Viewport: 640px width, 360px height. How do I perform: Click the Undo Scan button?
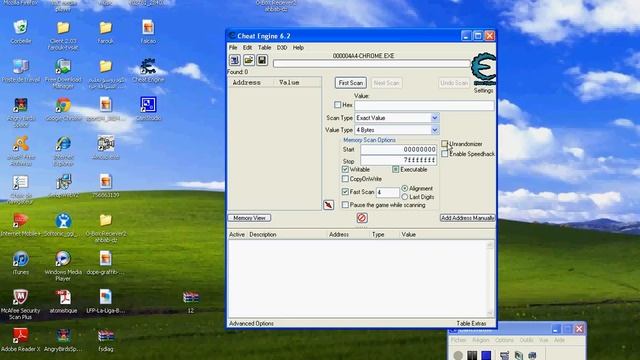pyautogui.click(x=454, y=83)
